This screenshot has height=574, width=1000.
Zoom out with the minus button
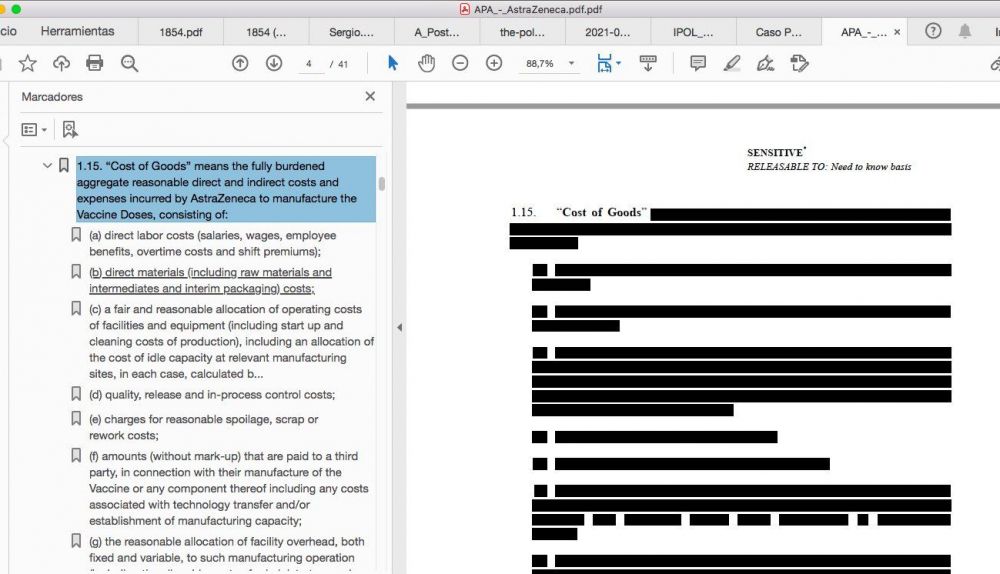[x=460, y=63]
